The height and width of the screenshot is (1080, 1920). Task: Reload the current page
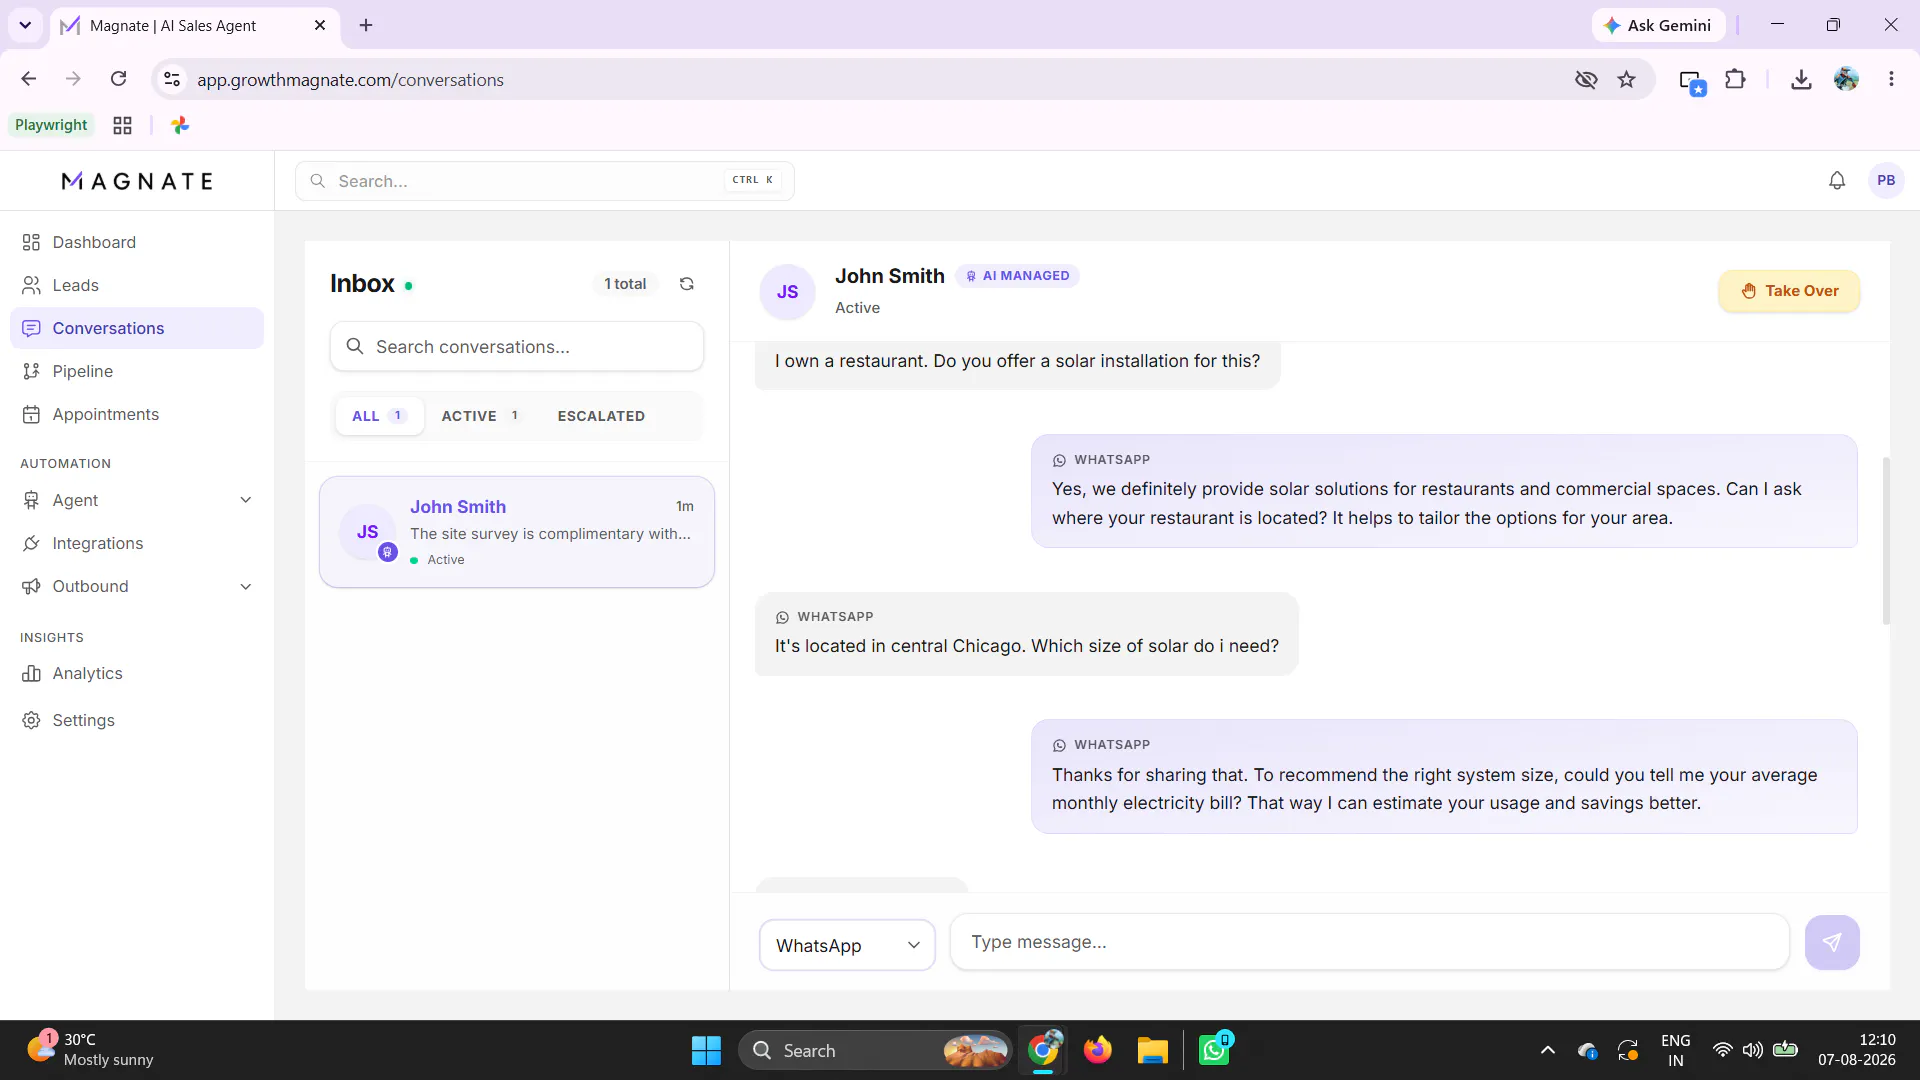click(x=118, y=79)
